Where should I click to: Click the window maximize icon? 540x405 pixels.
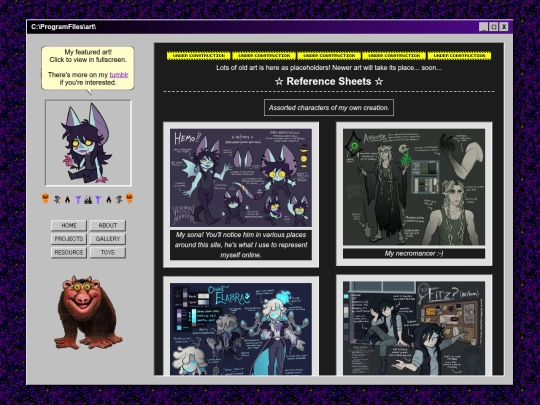494,27
